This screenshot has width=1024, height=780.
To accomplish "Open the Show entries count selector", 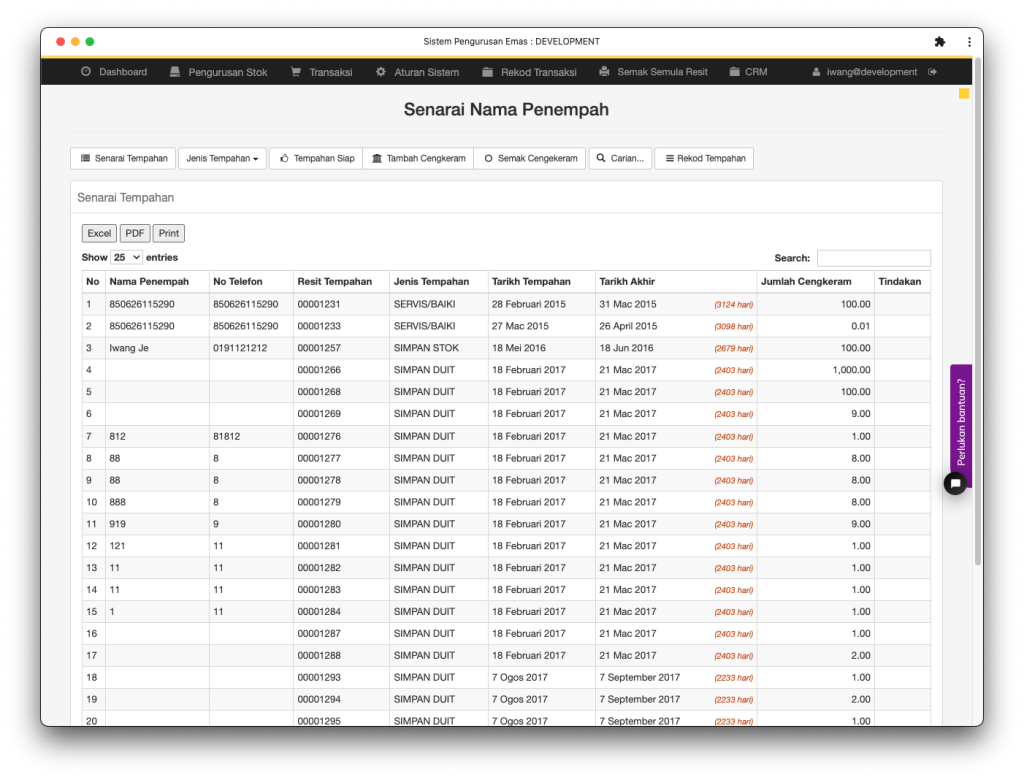I will [126, 257].
